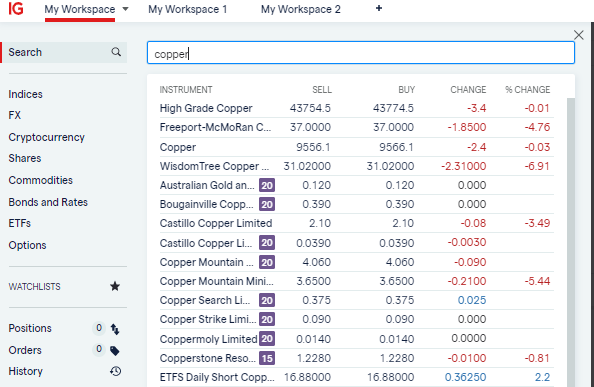
Task: Click the 20 badge on Bougainville Copper row
Action: 267,204
